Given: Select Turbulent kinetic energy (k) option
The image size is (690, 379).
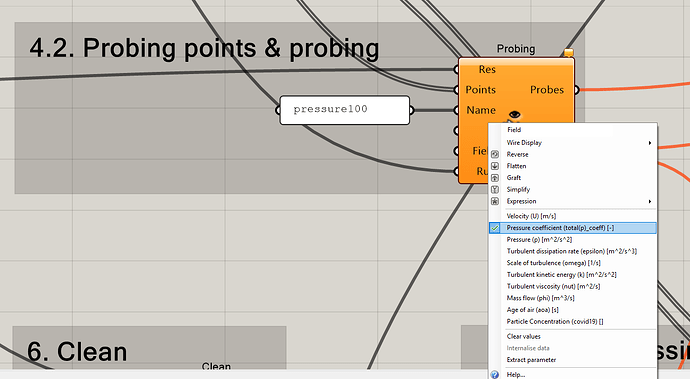Looking at the screenshot, I should (562, 275).
